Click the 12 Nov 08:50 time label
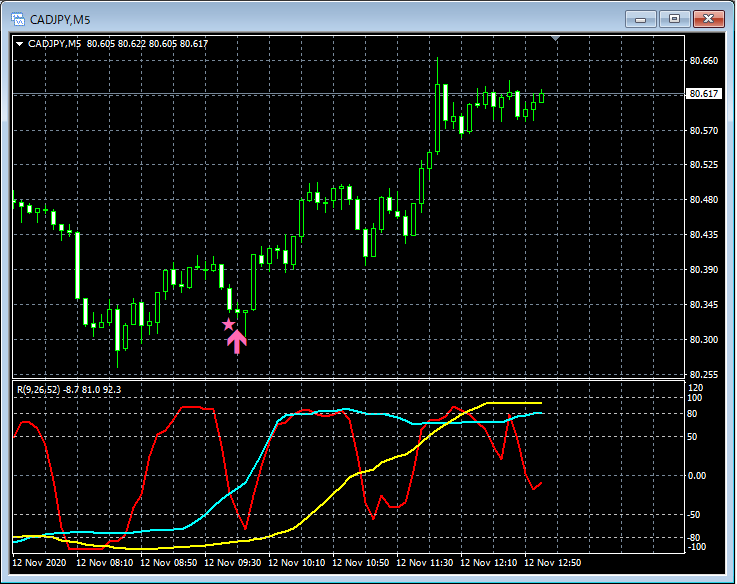Viewport: 737px width, 584px height. [x=168, y=562]
